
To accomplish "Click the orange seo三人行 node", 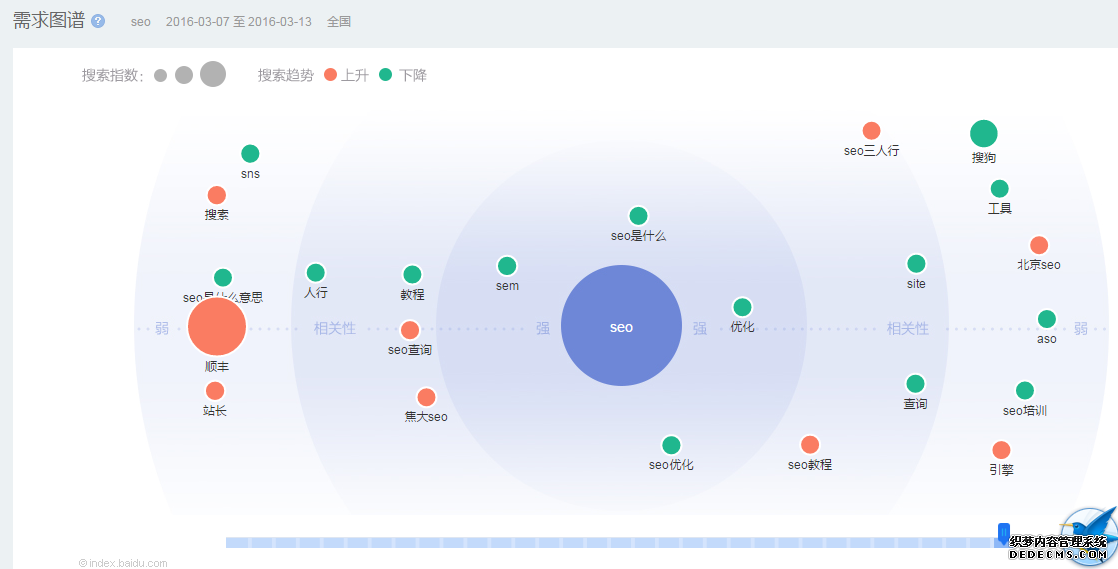I will 871,131.
